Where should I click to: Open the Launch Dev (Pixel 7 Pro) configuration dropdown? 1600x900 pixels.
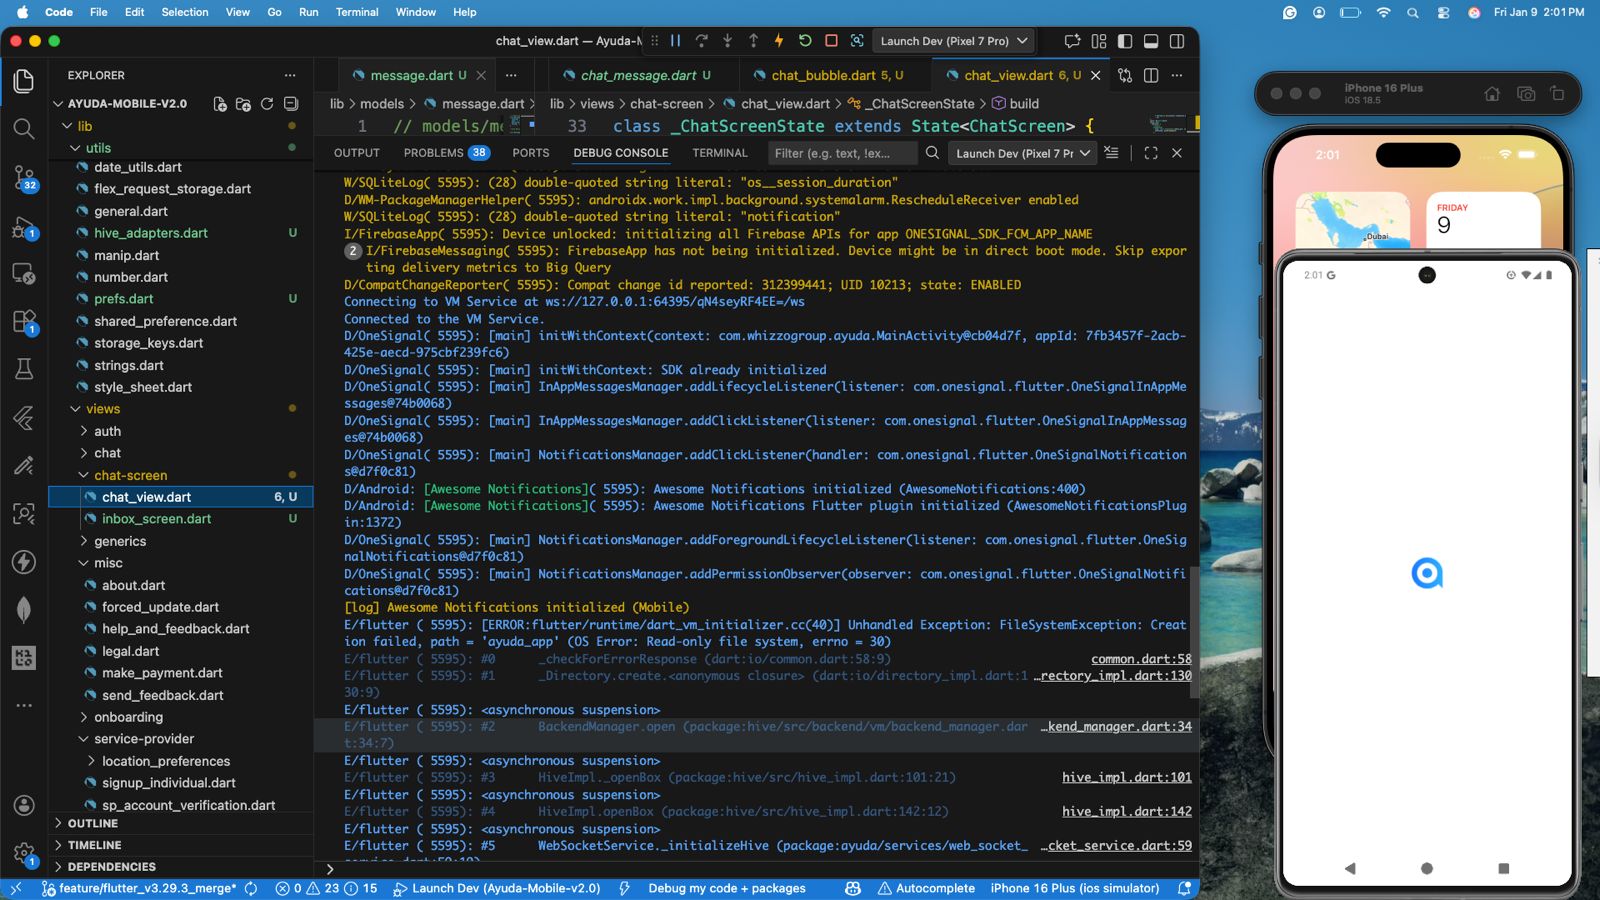(954, 41)
